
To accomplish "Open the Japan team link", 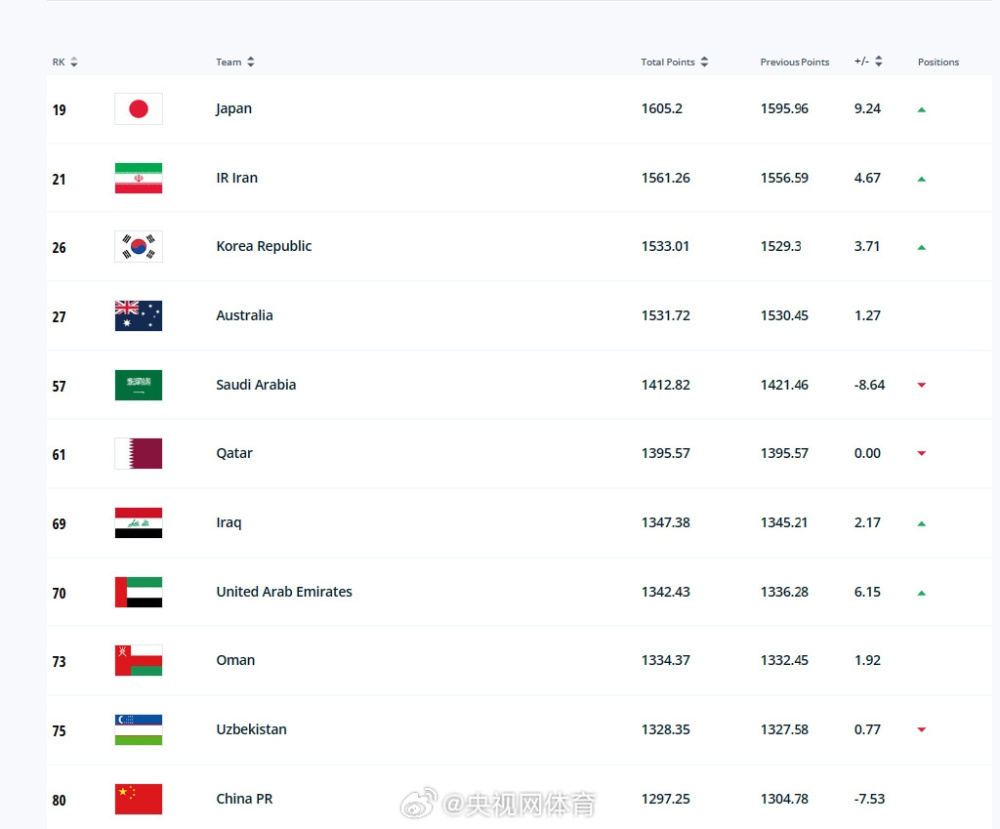I will click(233, 109).
